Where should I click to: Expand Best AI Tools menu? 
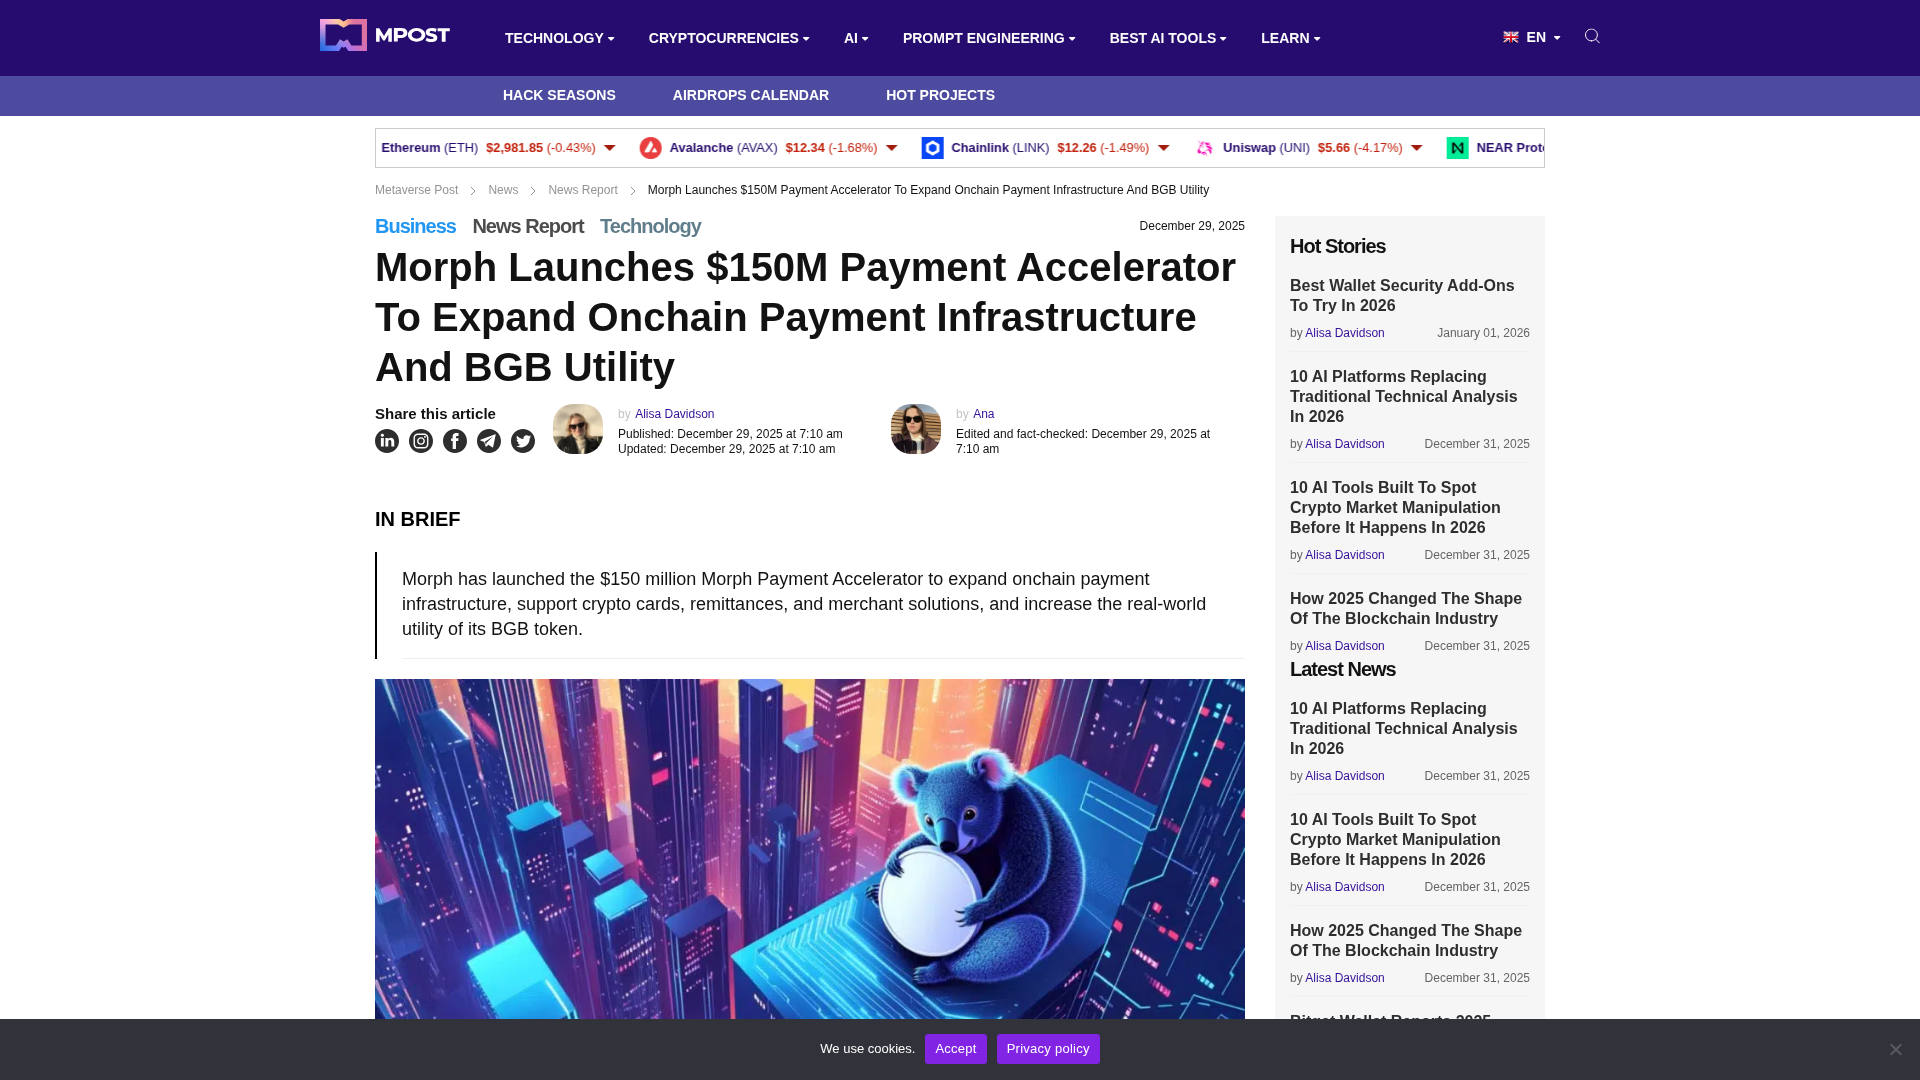coord(1167,38)
